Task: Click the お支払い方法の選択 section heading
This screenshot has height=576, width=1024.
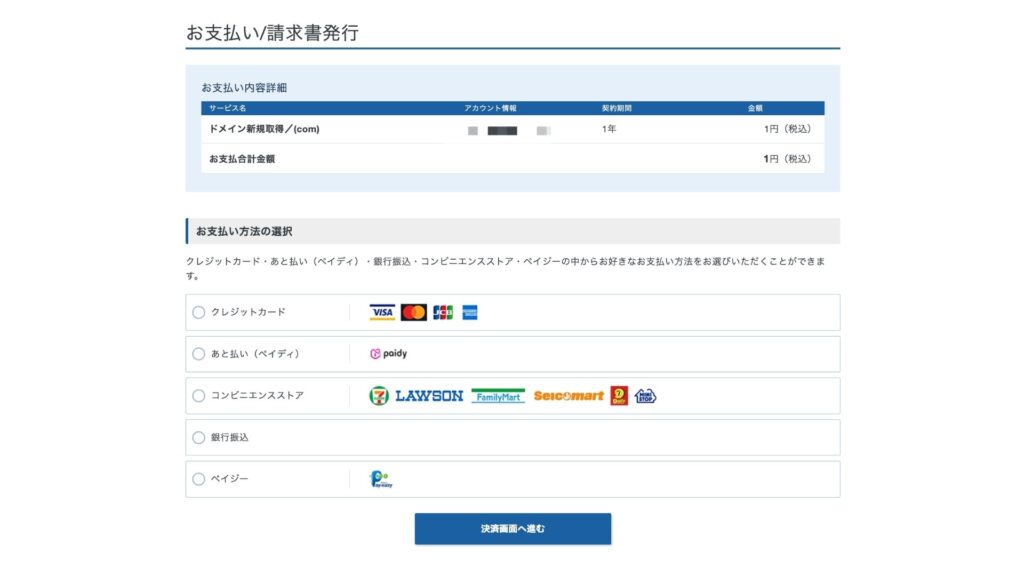Action: pyautogui.click(x=244, y=231)
